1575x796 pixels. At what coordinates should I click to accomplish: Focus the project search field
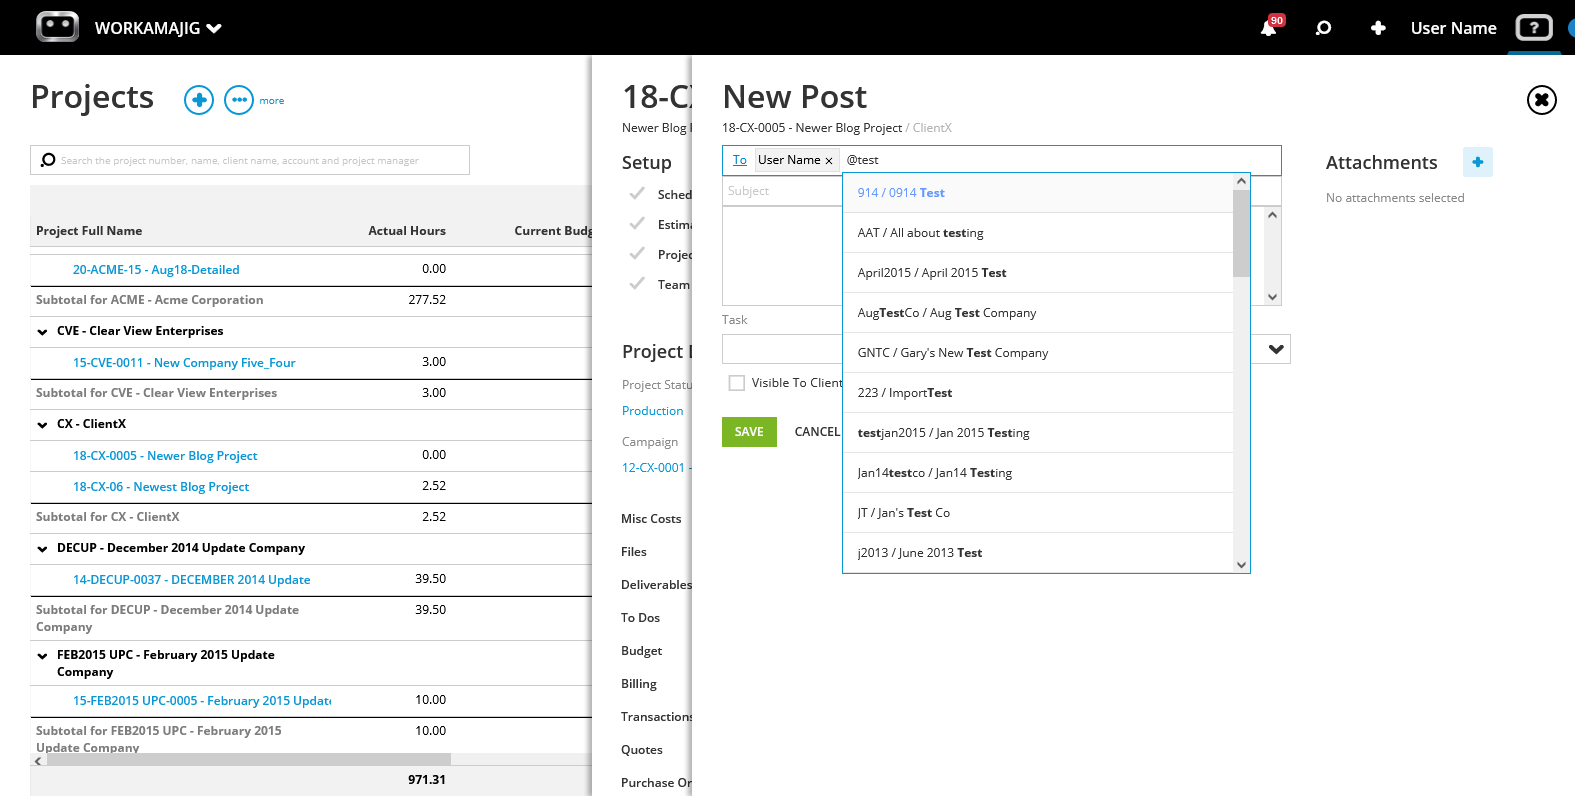(250, 160)
